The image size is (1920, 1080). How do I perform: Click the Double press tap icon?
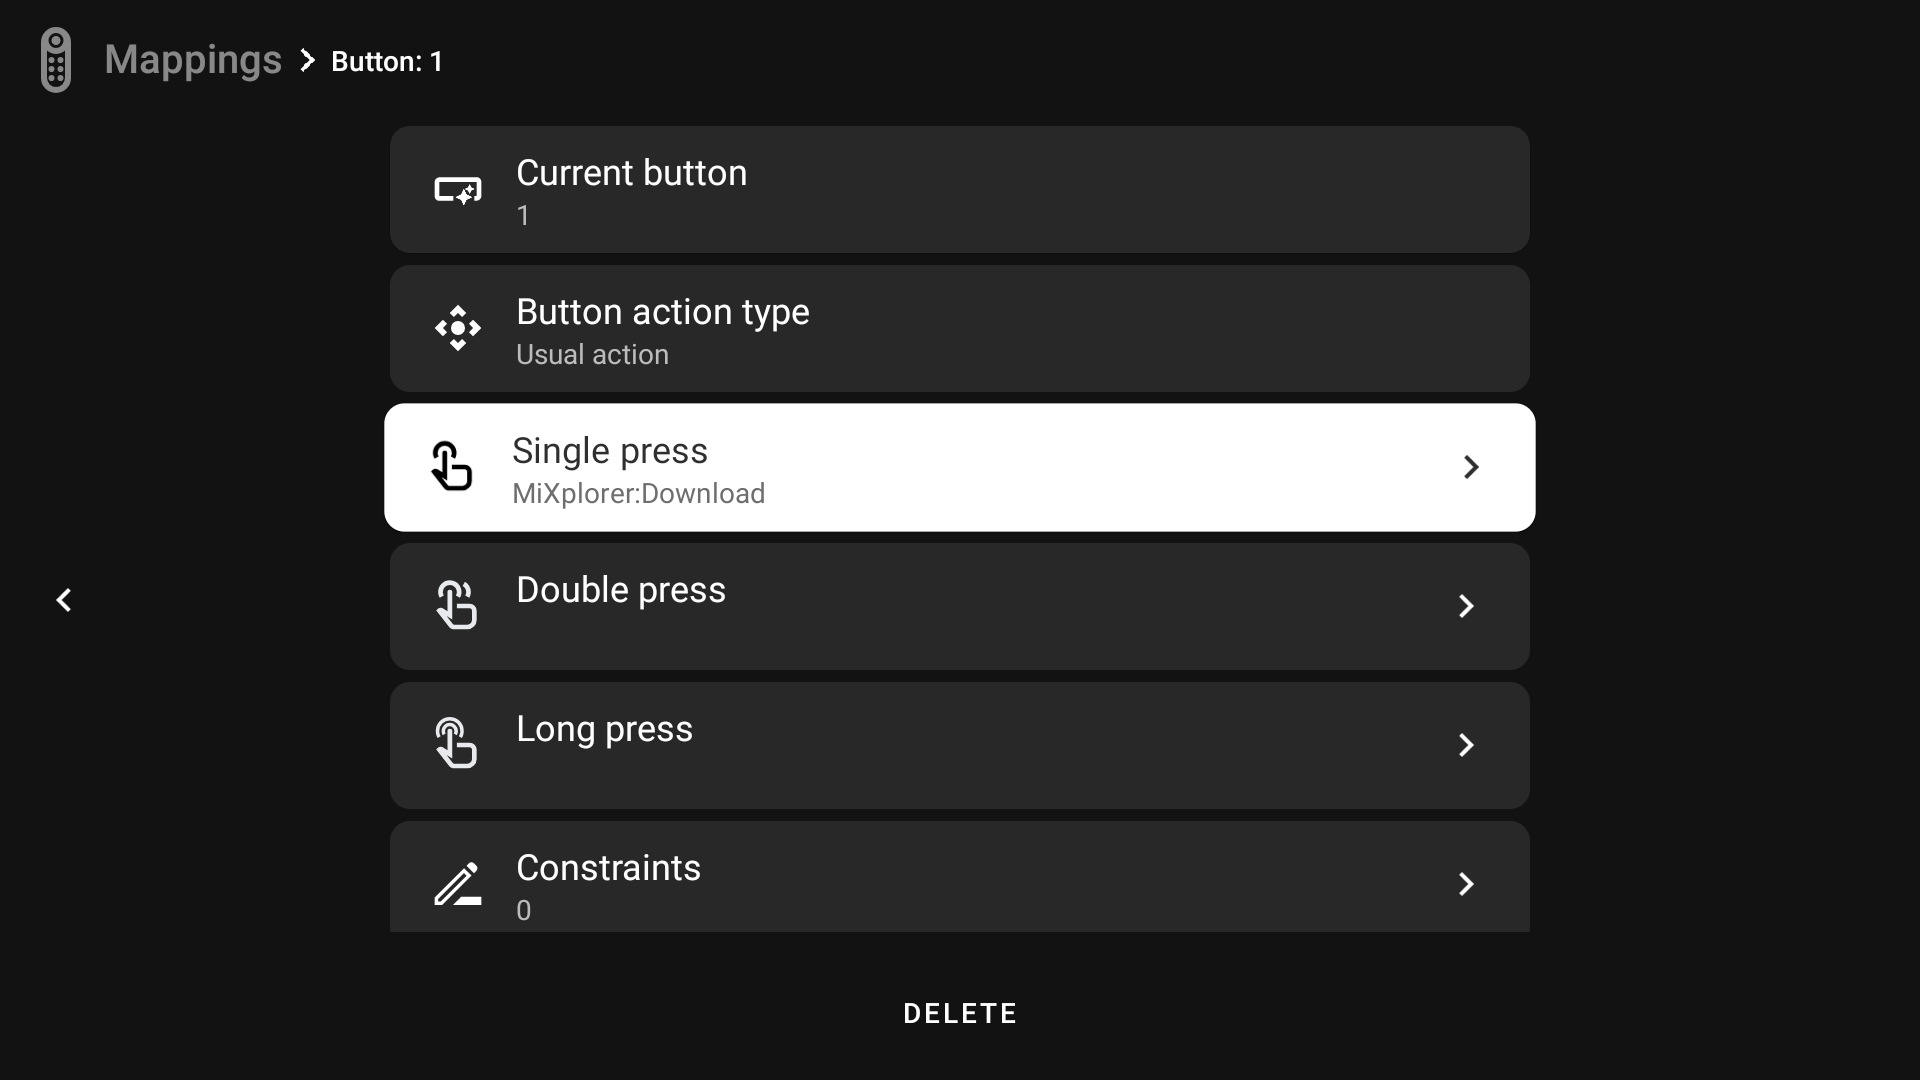(x=457, y=605)
